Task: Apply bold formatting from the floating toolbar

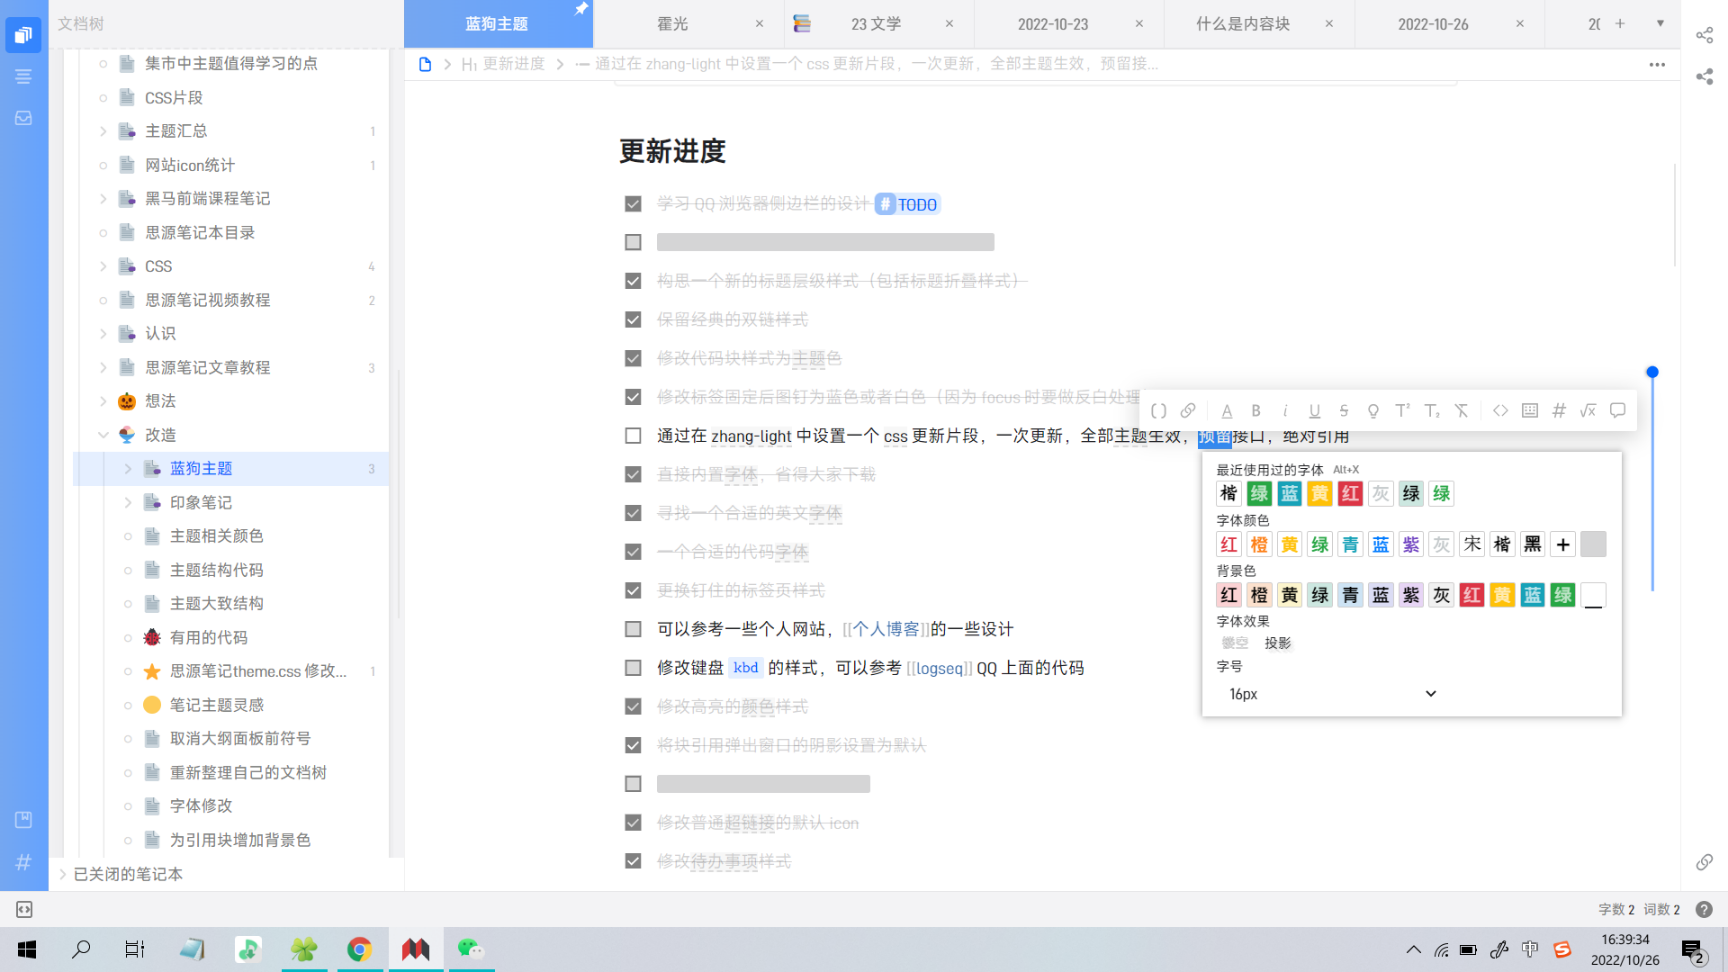Action: (x=1256, y=410)
